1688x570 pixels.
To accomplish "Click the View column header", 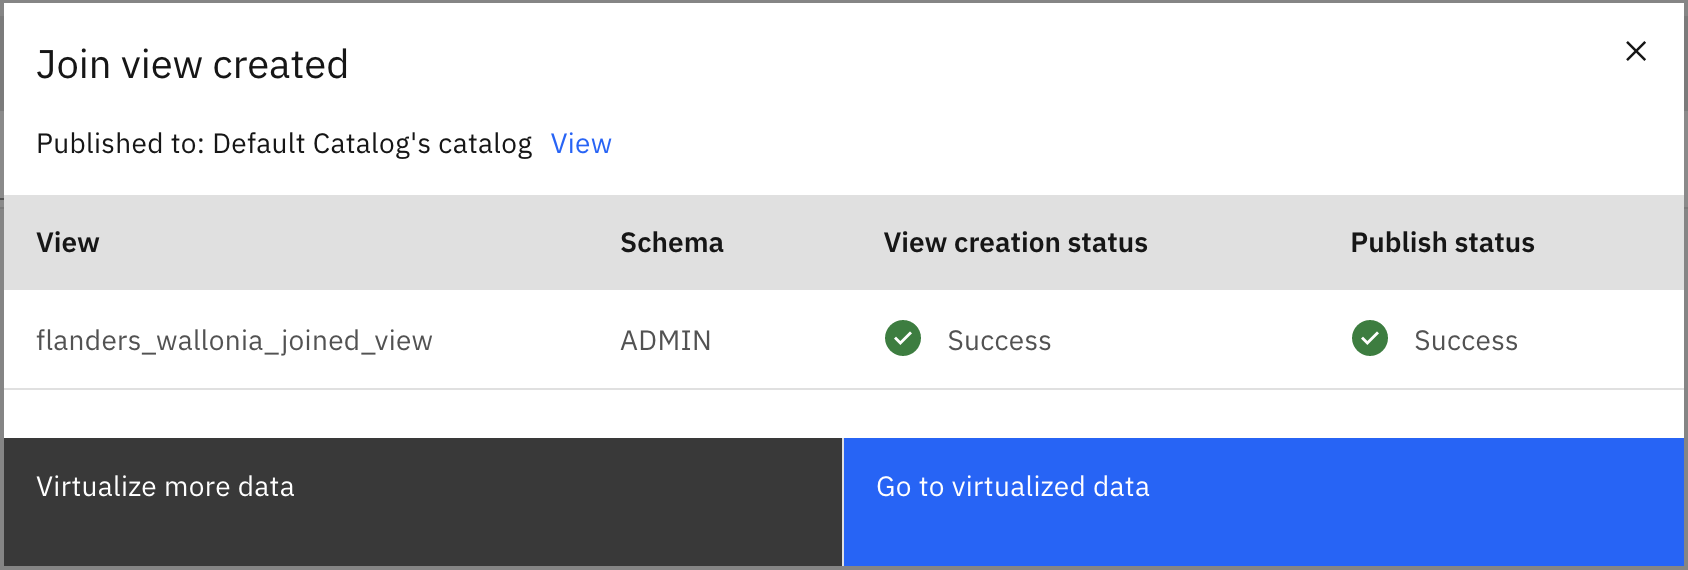I will [68, 243].
